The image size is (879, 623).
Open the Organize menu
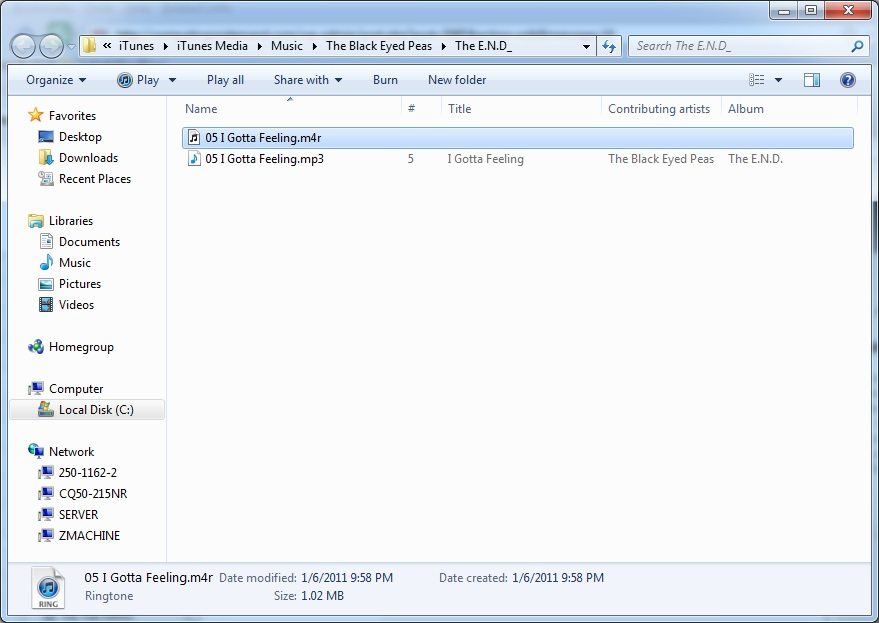(x=56, y=80)
